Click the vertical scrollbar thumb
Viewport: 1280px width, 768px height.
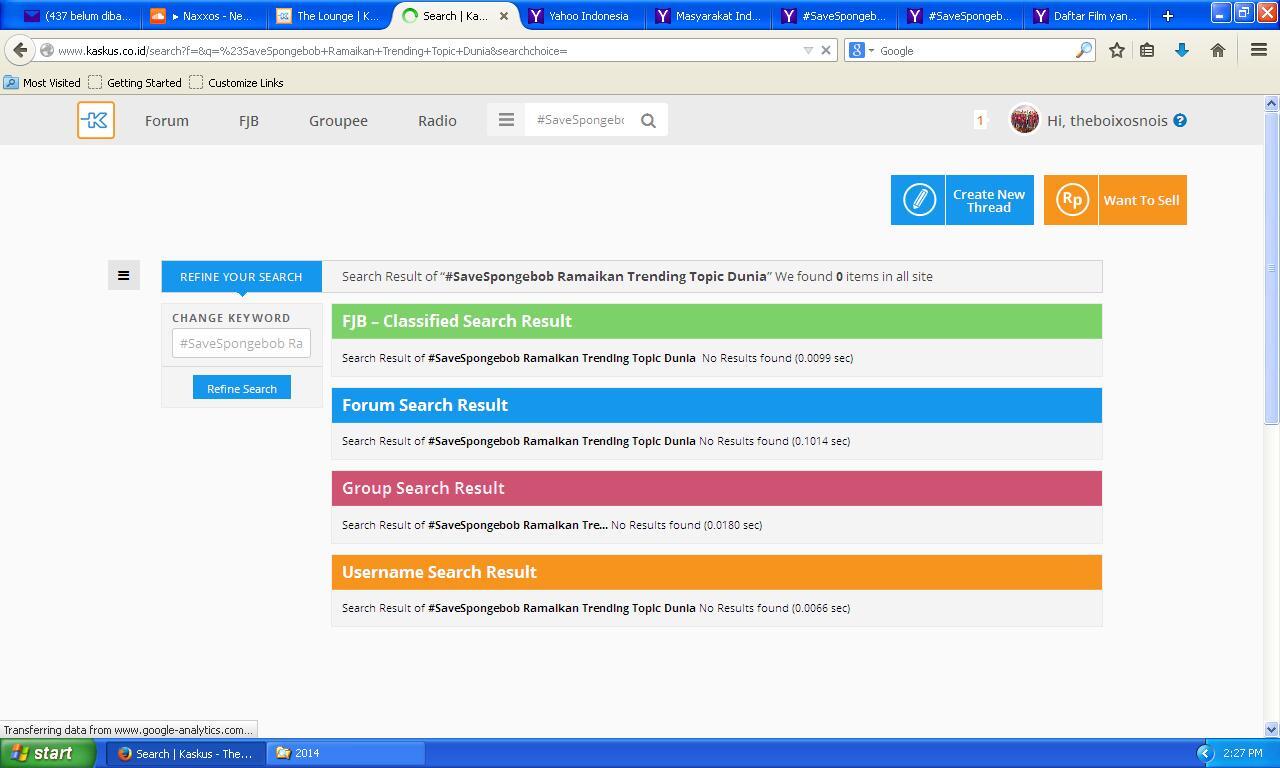tap(1272, 267)
